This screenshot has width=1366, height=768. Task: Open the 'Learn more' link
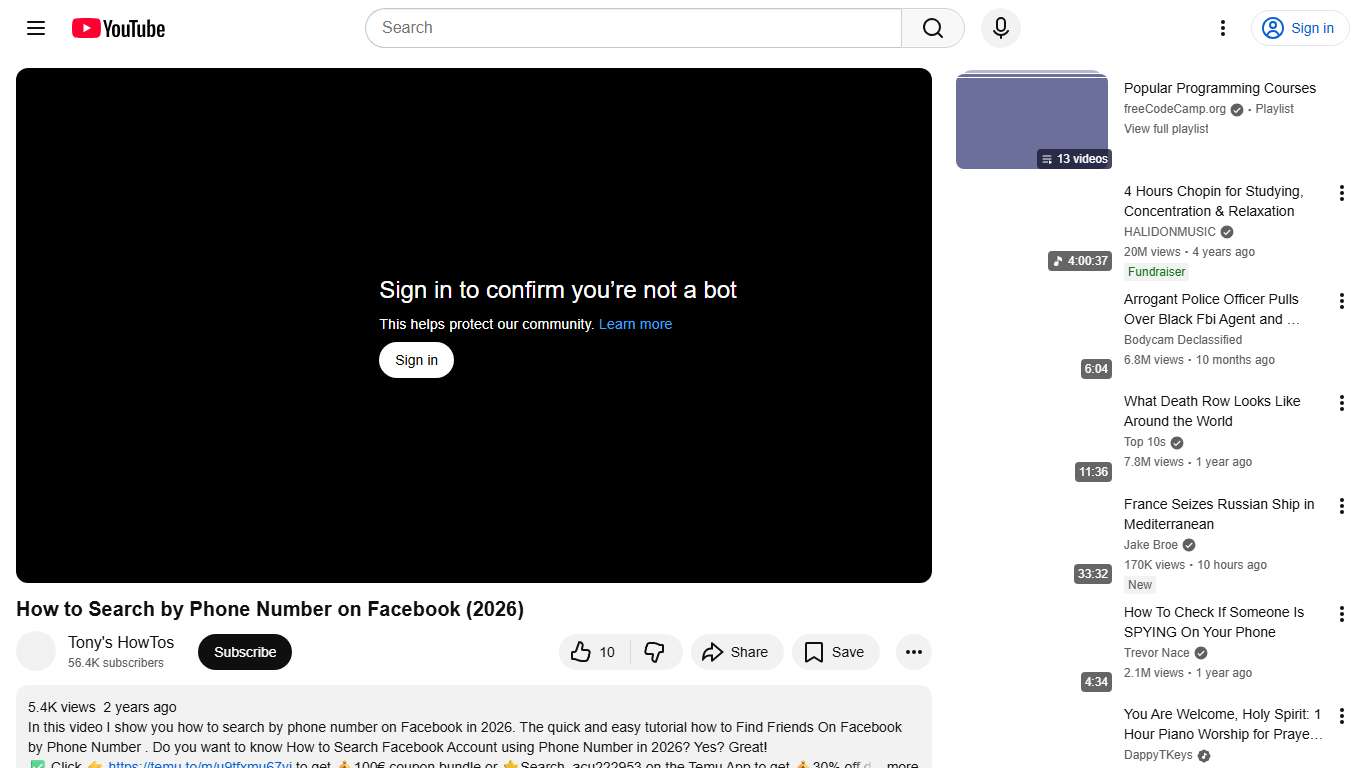click(x=635, y=323)
